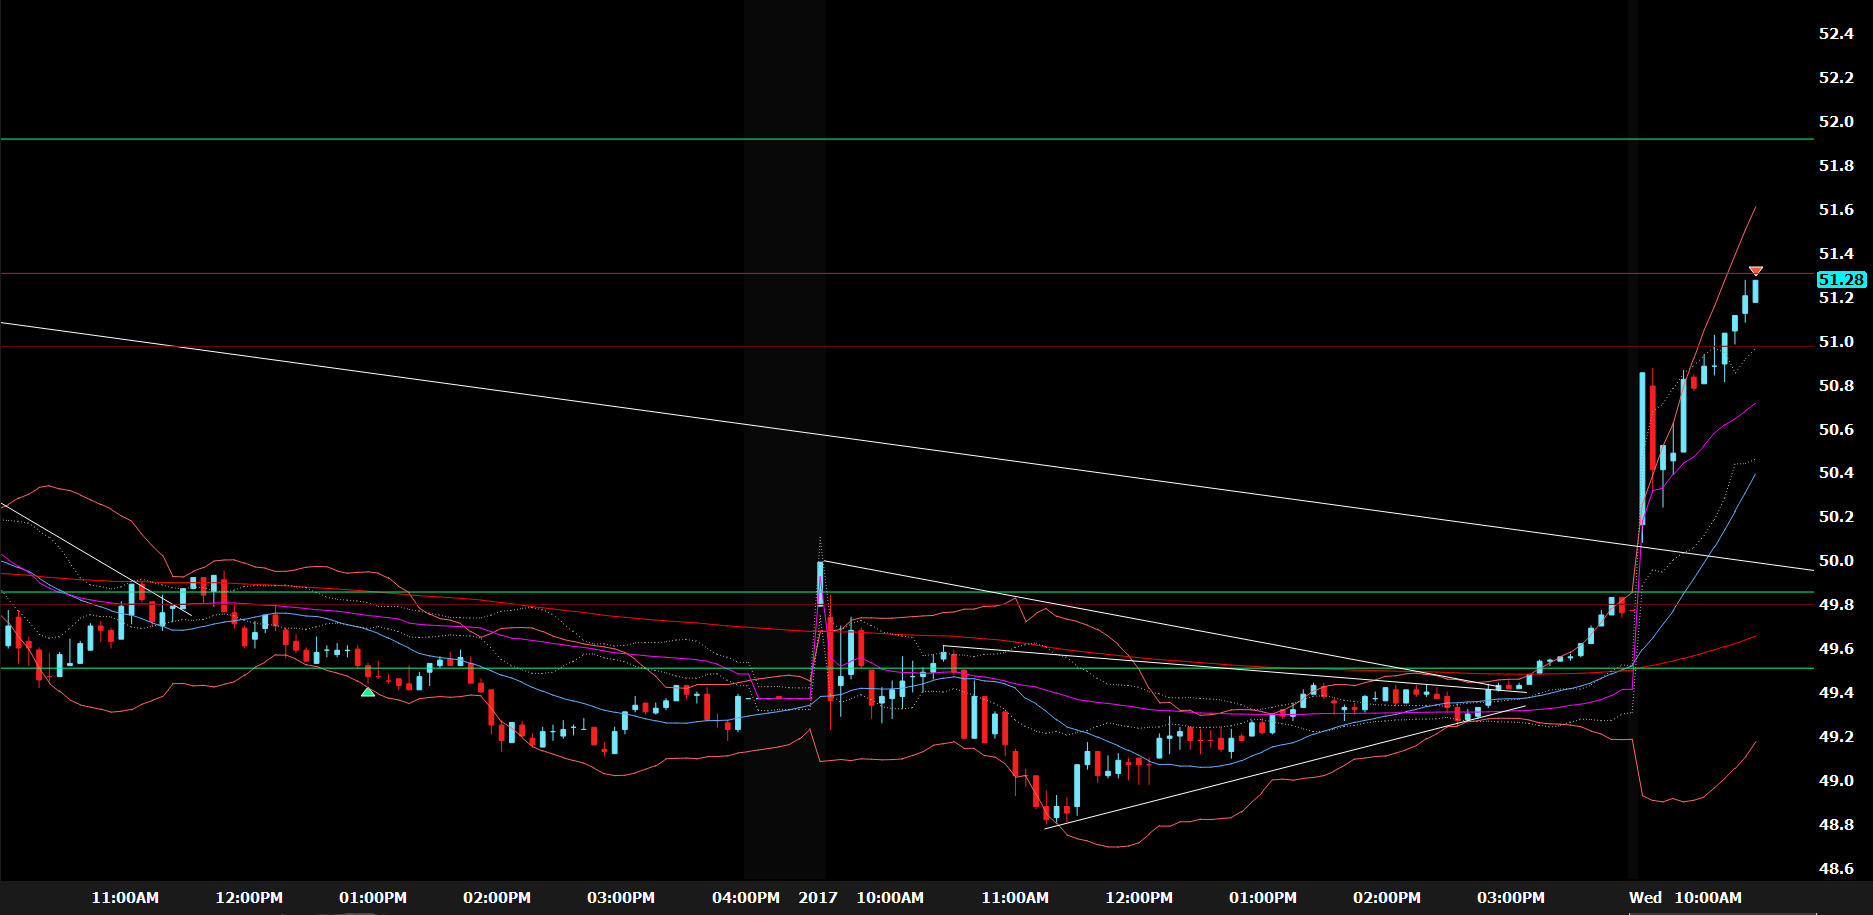
Task: Click the 51.4 price axis label
Action: coord(1836,254)
